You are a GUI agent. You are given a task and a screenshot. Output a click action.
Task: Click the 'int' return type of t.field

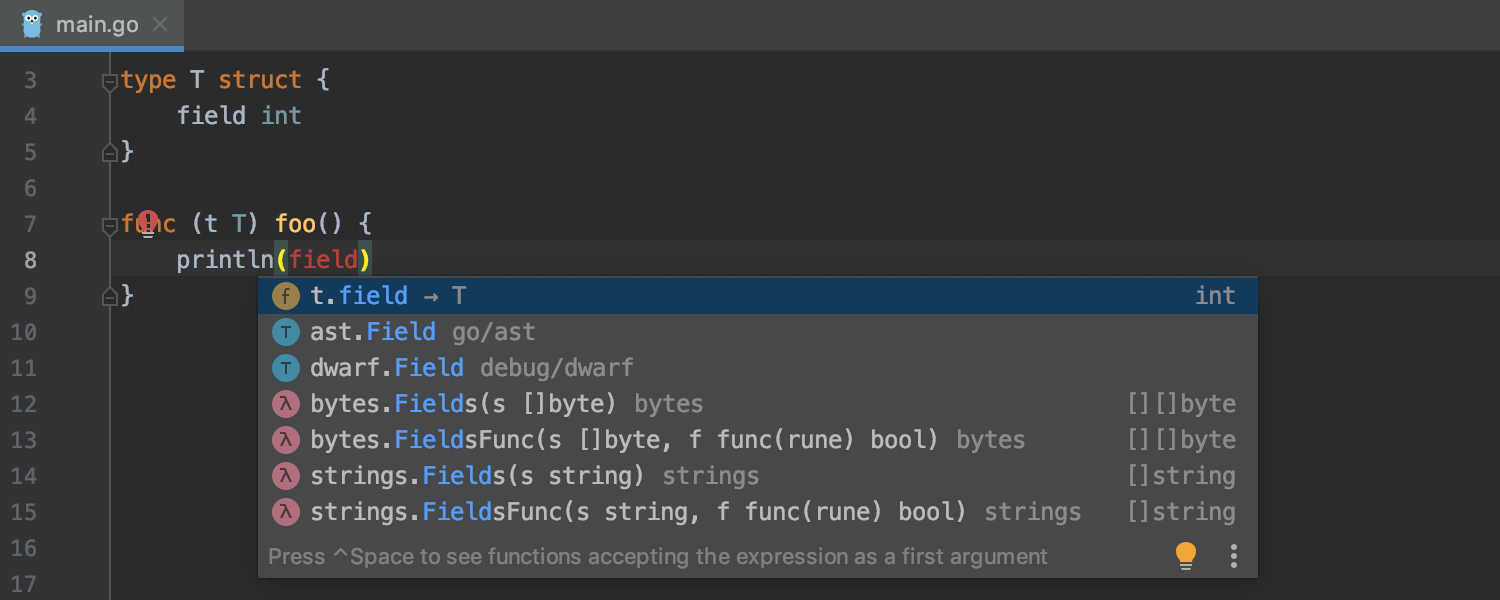point(1215,296)
